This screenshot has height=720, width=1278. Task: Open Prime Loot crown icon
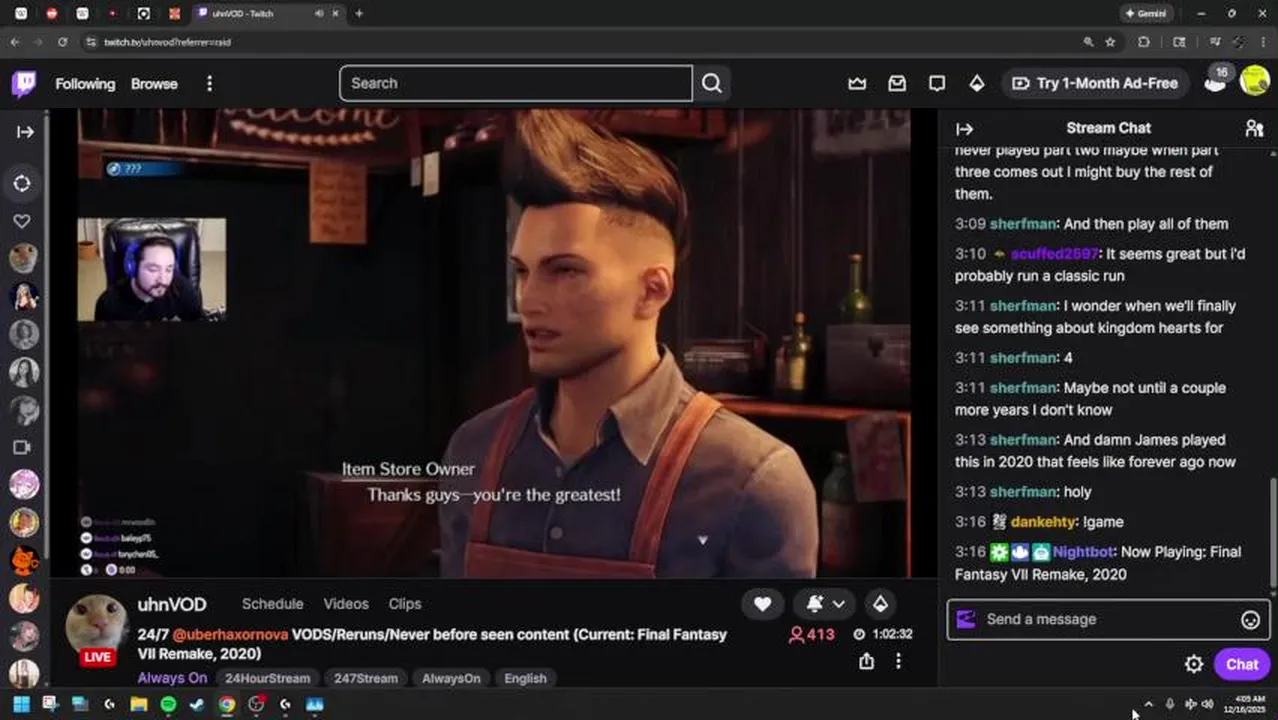(x=857, y=84)
